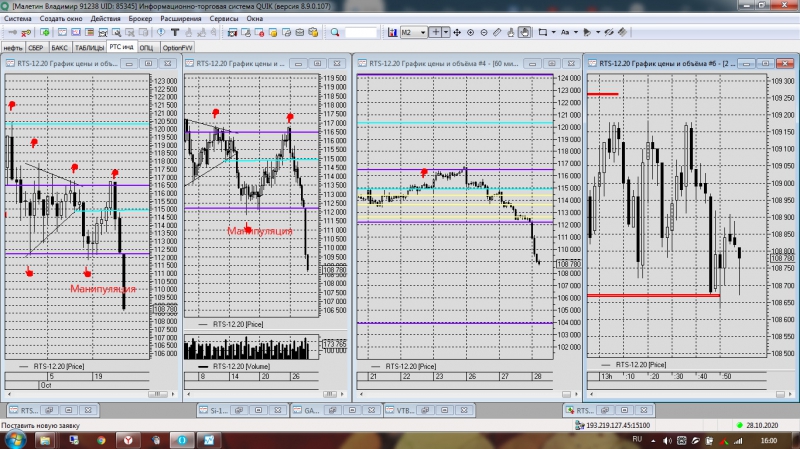Toggle the crosshair cursor mode button
The height and width of the screenshot is (449, 800).
click(x=436, y=32)
